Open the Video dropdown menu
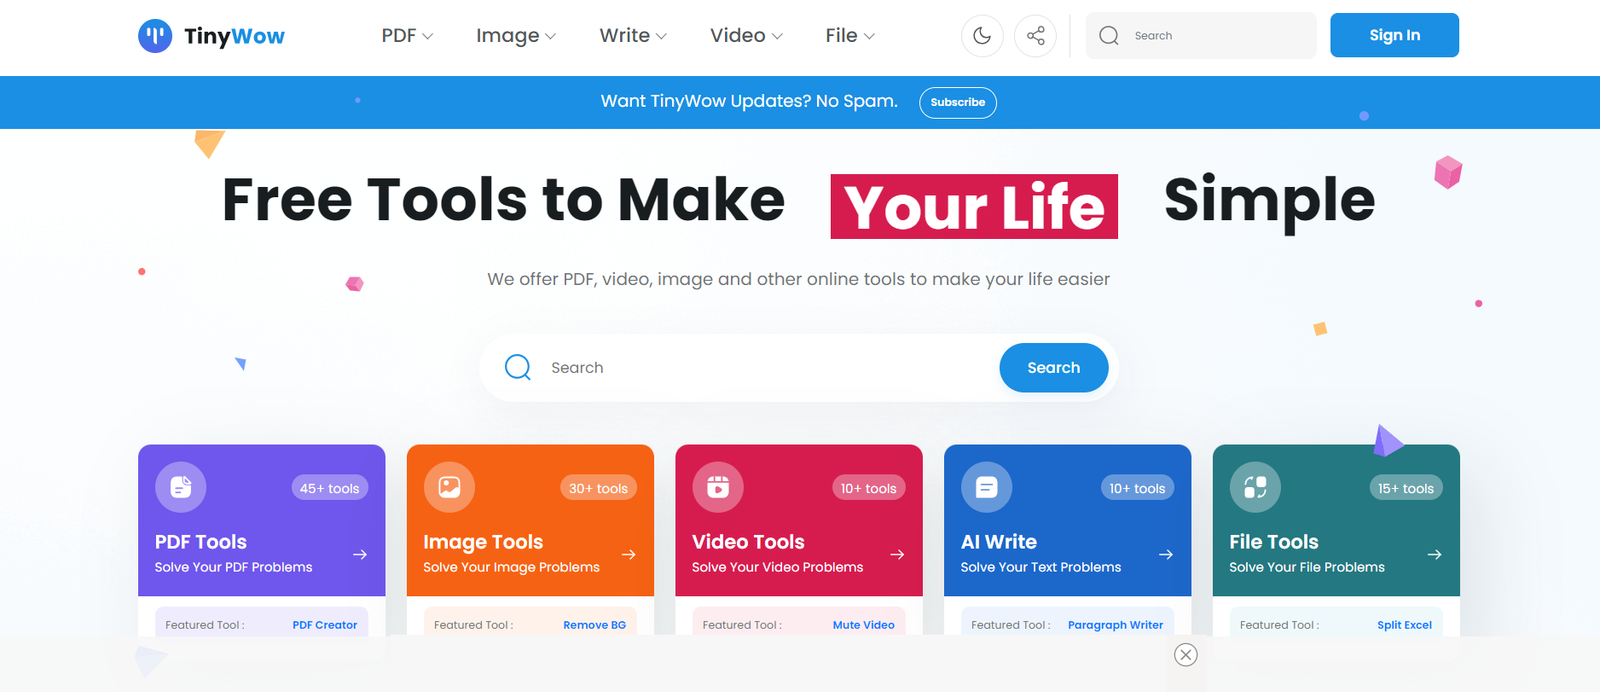The height and width of the screenshot is (692, 1600). tap(745, 36)
